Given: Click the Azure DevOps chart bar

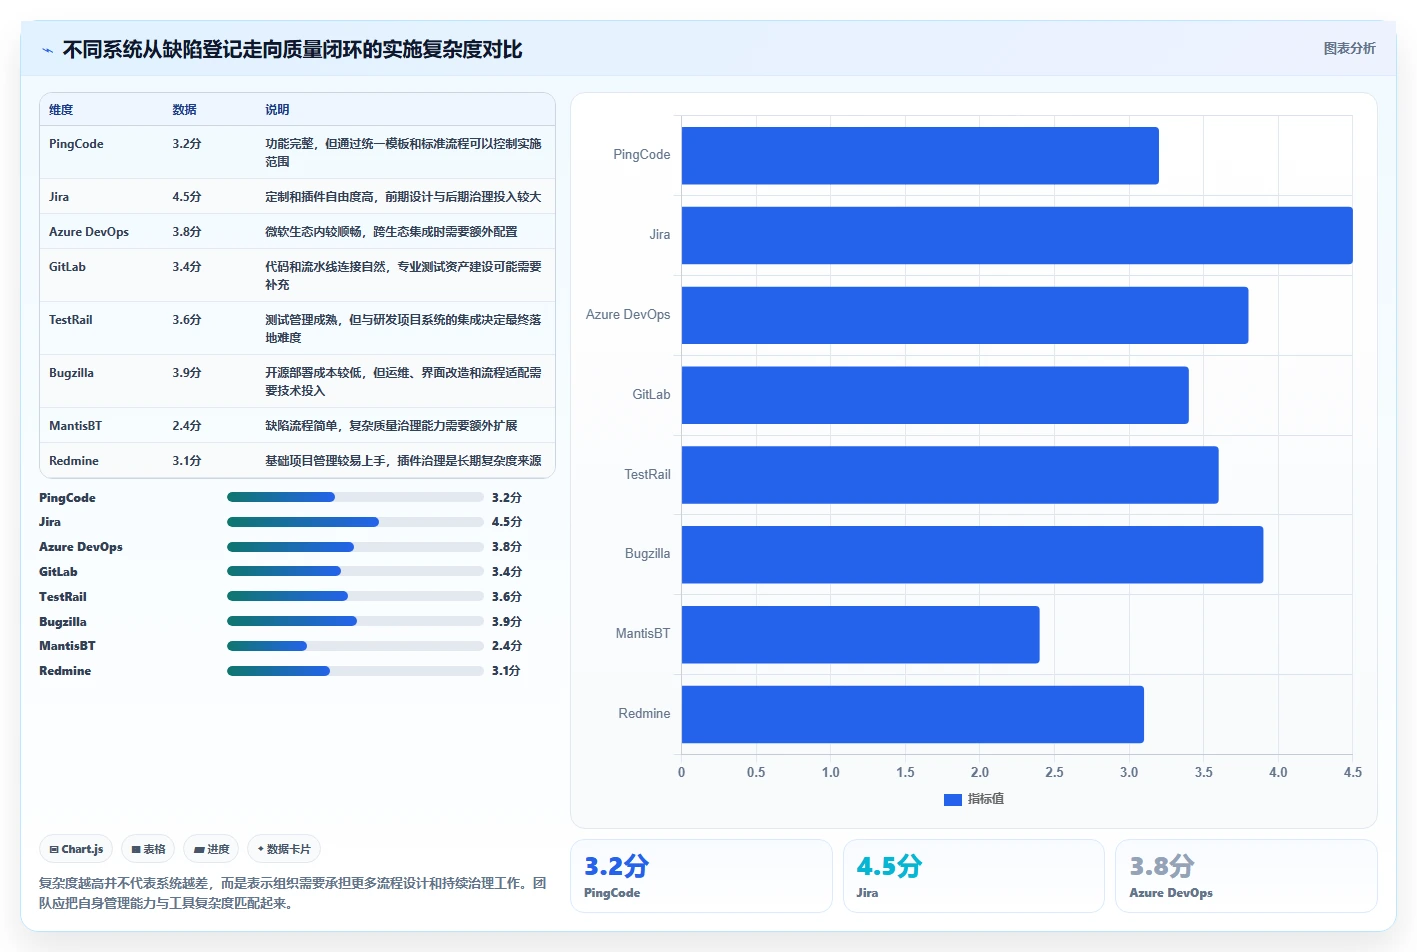Looking at the screenshot, I should point(965,315).
